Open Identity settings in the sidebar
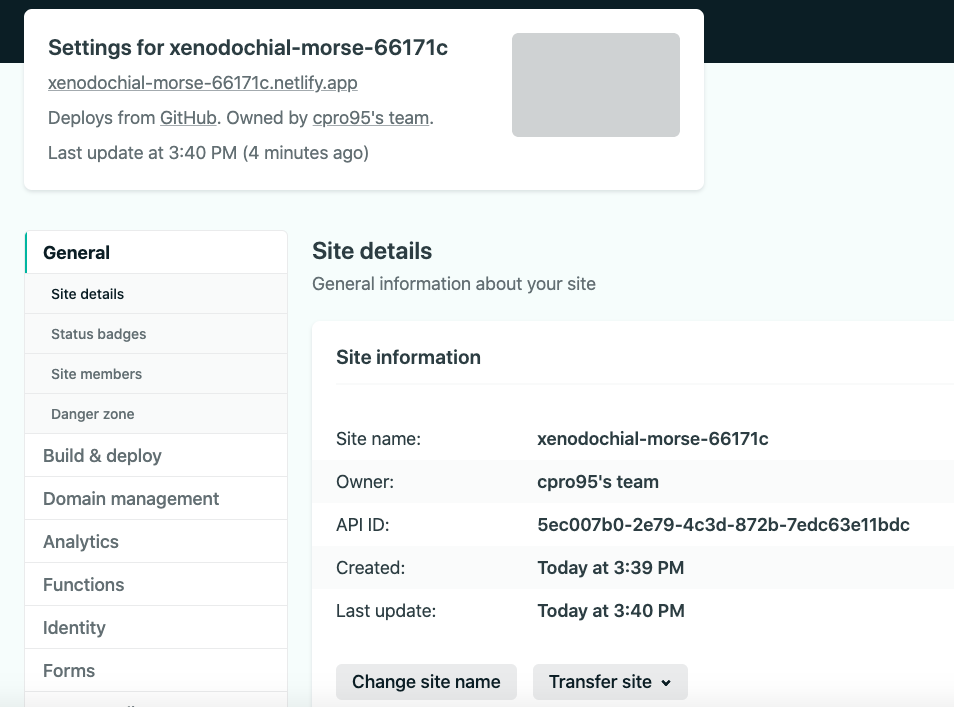 tap(156, 628)
